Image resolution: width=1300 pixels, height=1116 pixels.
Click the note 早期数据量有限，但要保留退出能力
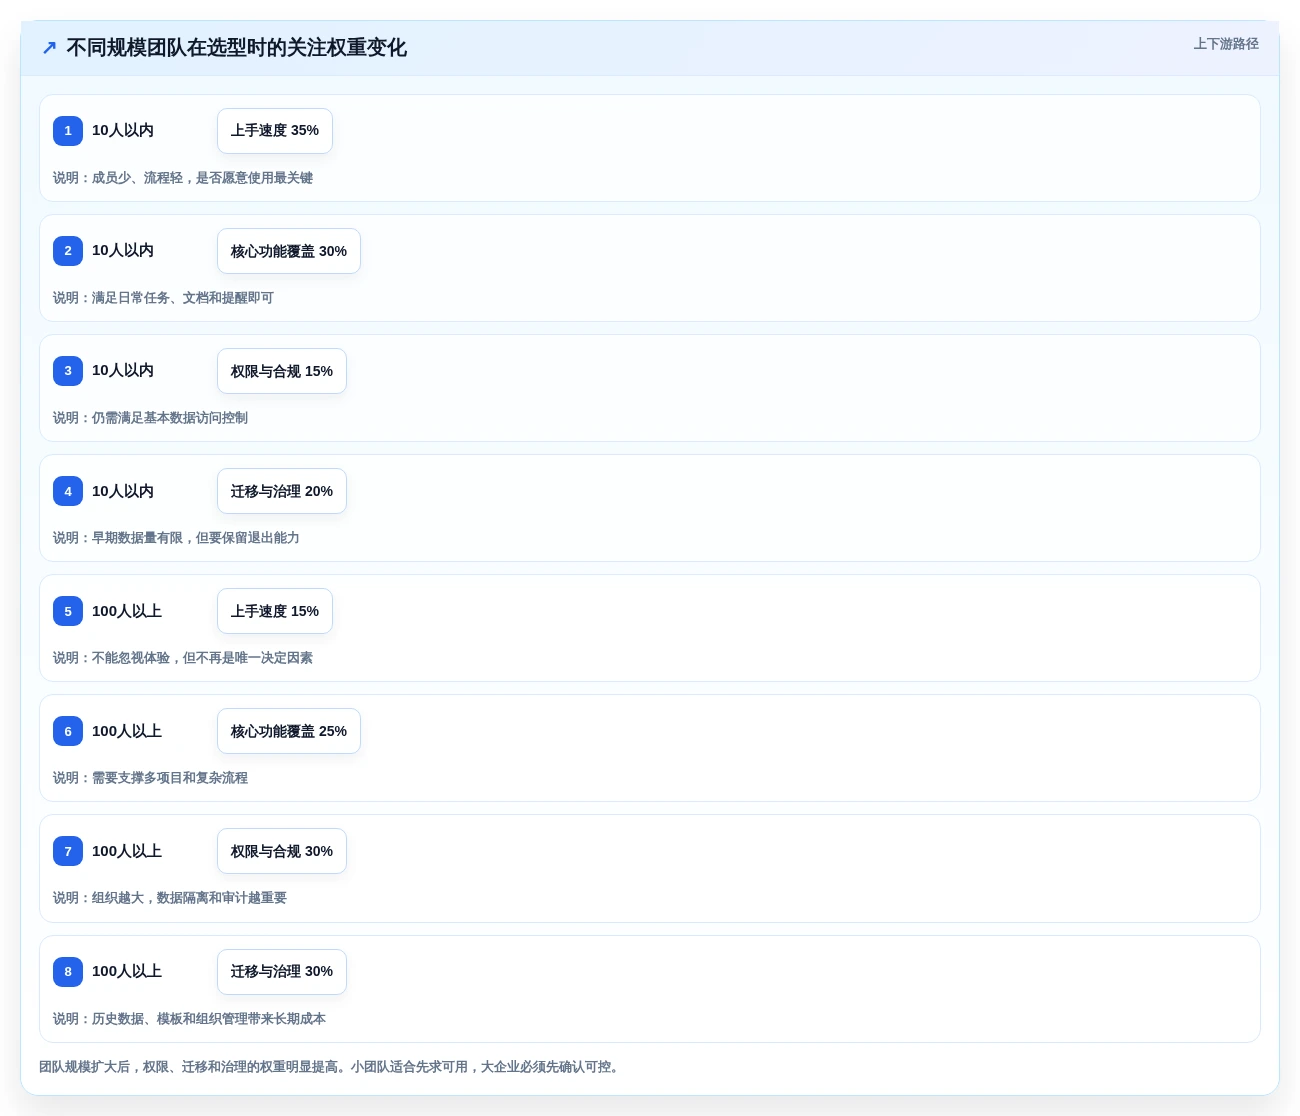(196, 538)
